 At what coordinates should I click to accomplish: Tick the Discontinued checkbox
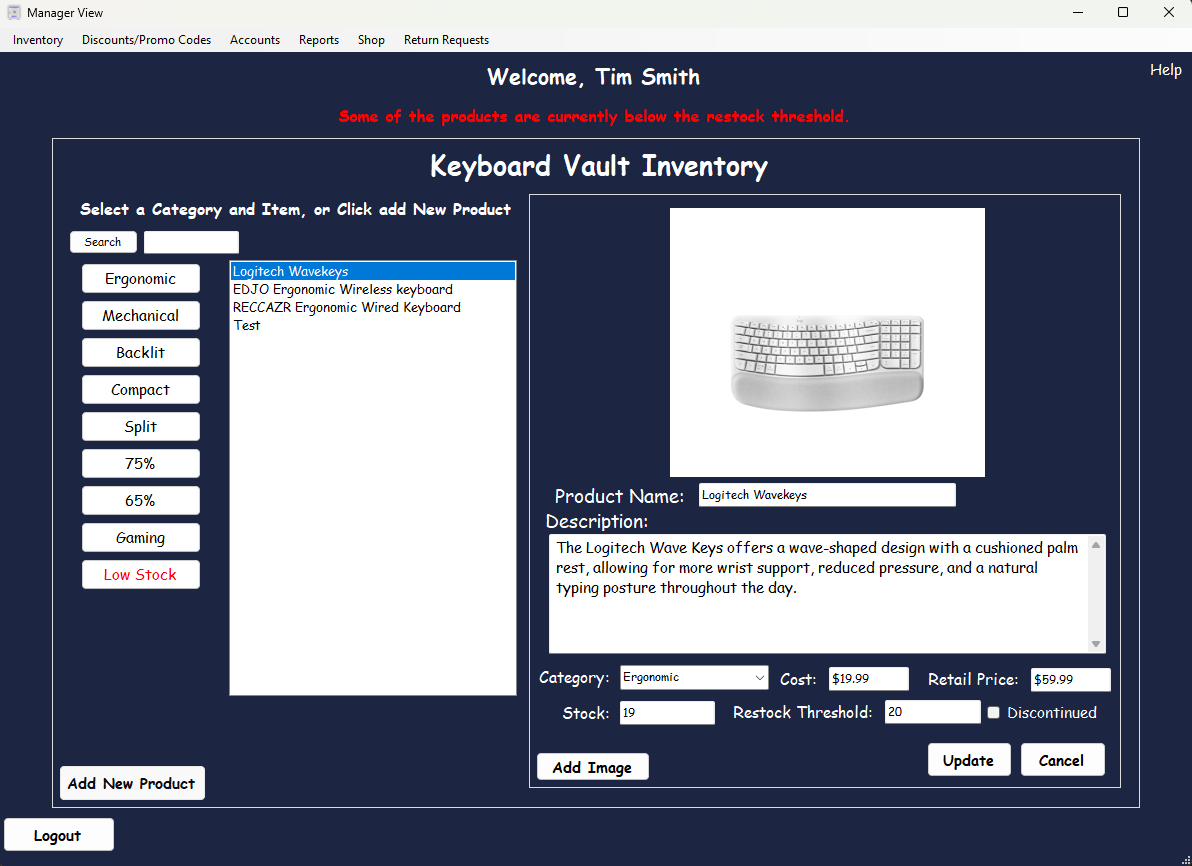tap(994, 713)
